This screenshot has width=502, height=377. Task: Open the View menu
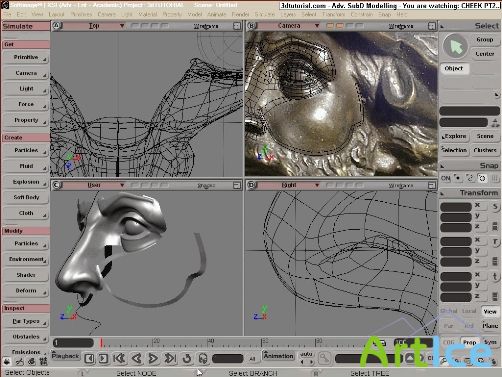coord(37,14)
